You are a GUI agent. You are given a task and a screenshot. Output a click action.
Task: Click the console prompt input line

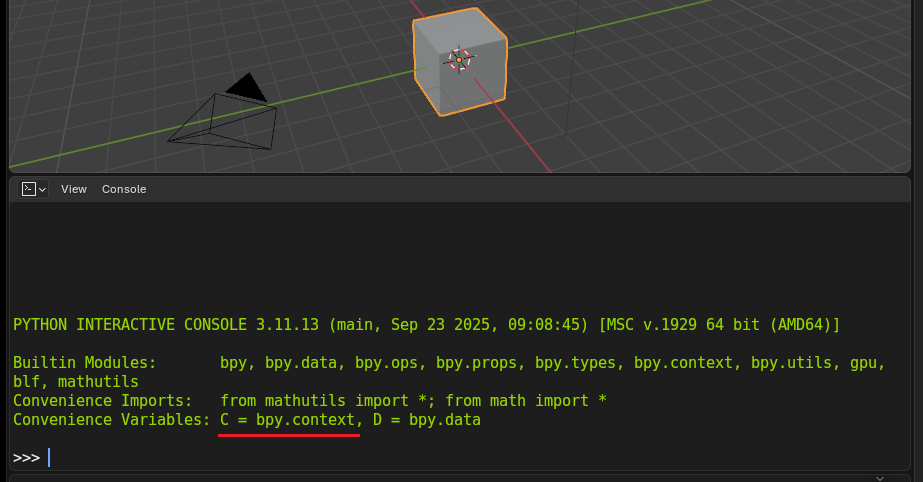tap(459, 457)
